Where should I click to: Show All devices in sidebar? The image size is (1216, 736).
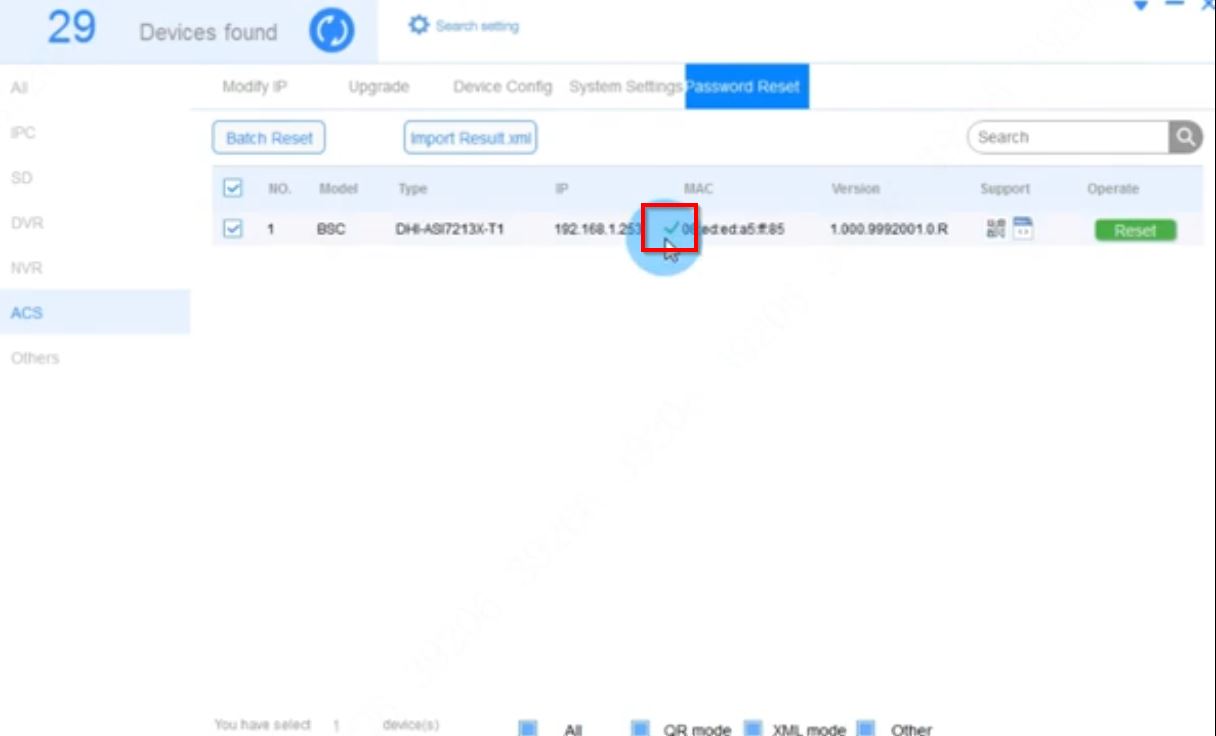pyautogui.click(x=19, y=88)
